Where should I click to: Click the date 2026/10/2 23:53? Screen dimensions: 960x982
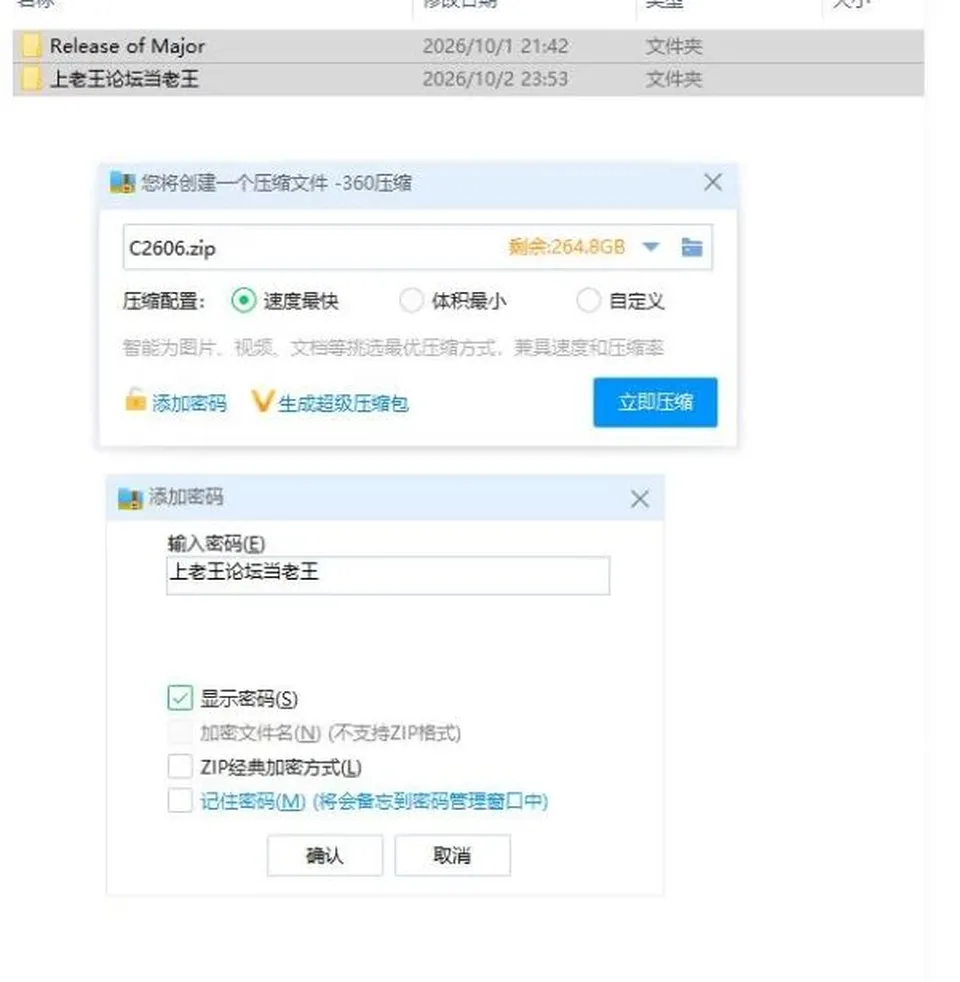click(x=495, y=79)
